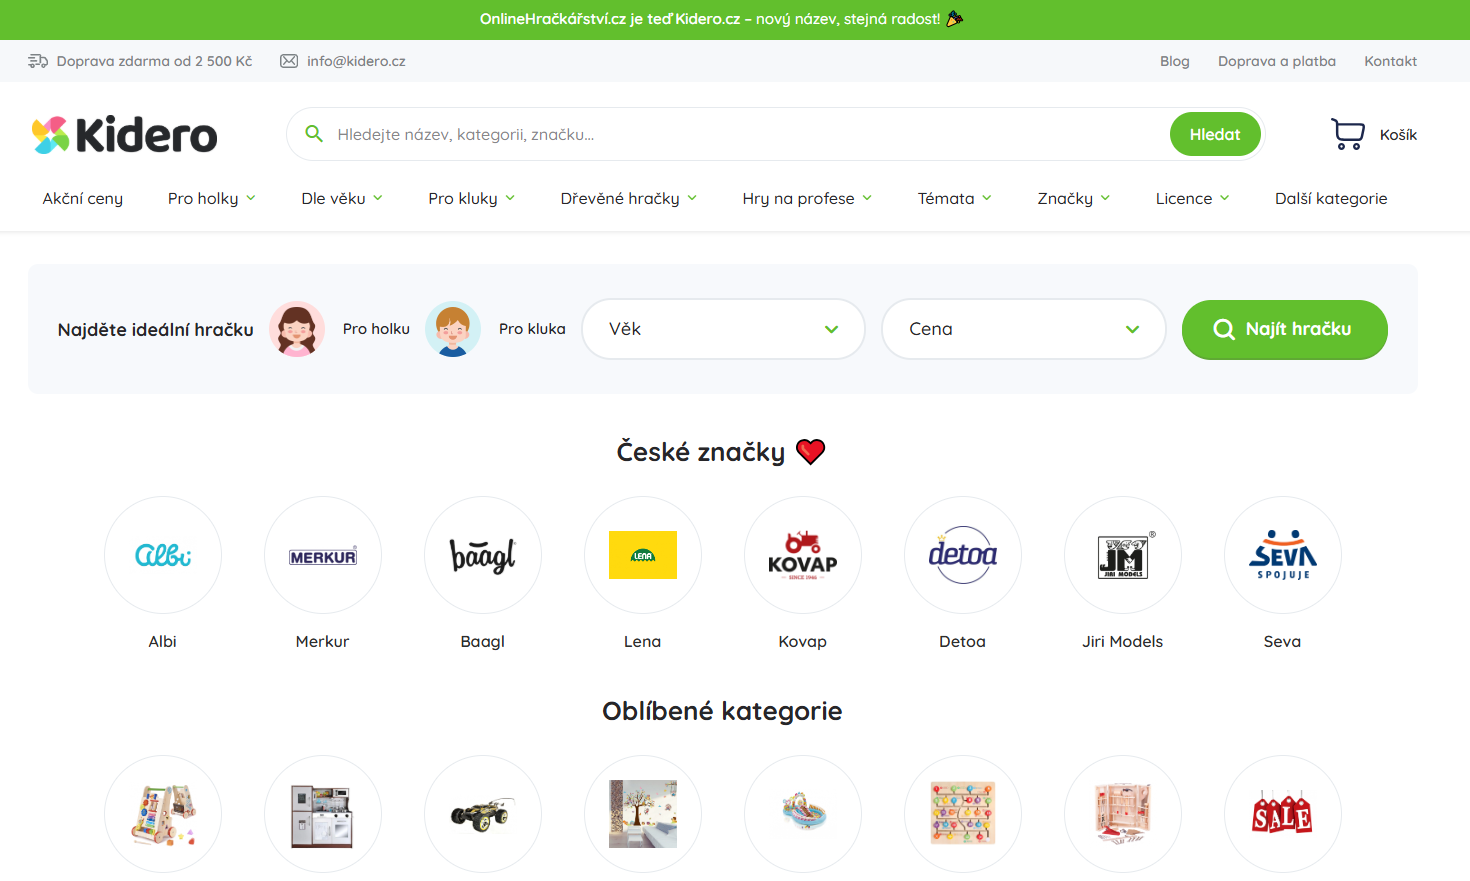
Task: Choose the Detoa brand logo
Action: coord(963,555)
